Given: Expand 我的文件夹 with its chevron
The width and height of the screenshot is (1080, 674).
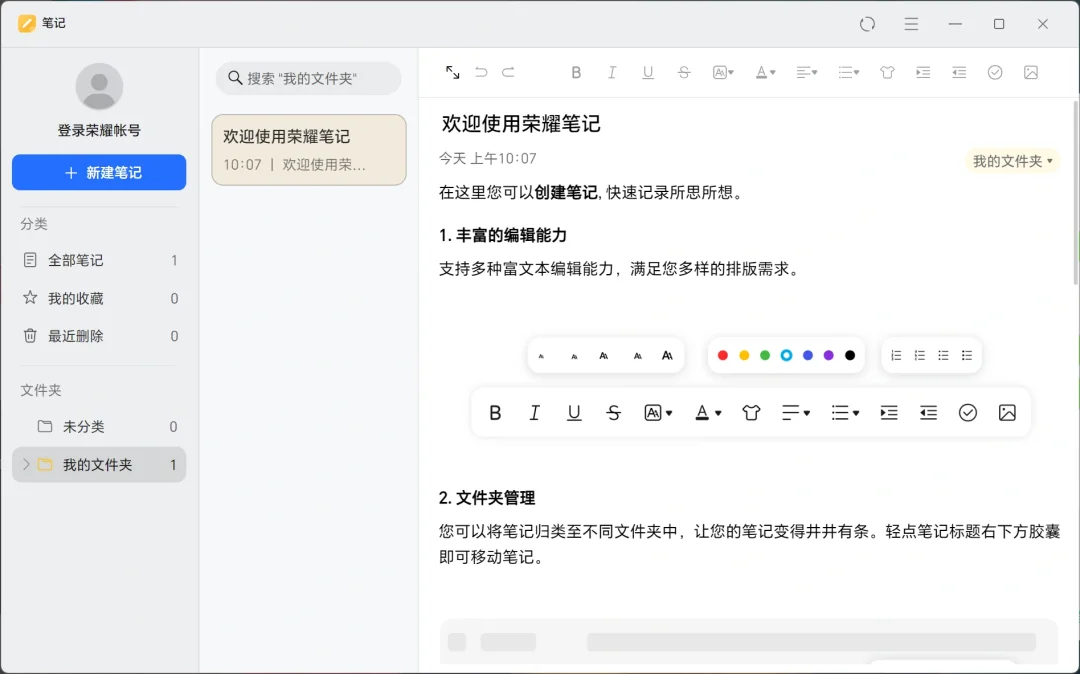Looking at the screenshot, I should coord(26,465).
